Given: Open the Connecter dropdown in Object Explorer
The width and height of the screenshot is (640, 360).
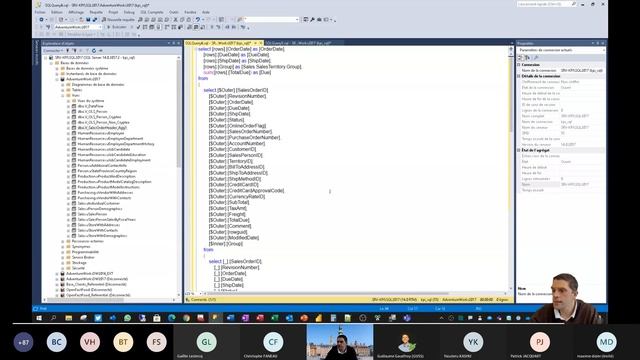Looking at the screenshot, I should pos(53,51).
